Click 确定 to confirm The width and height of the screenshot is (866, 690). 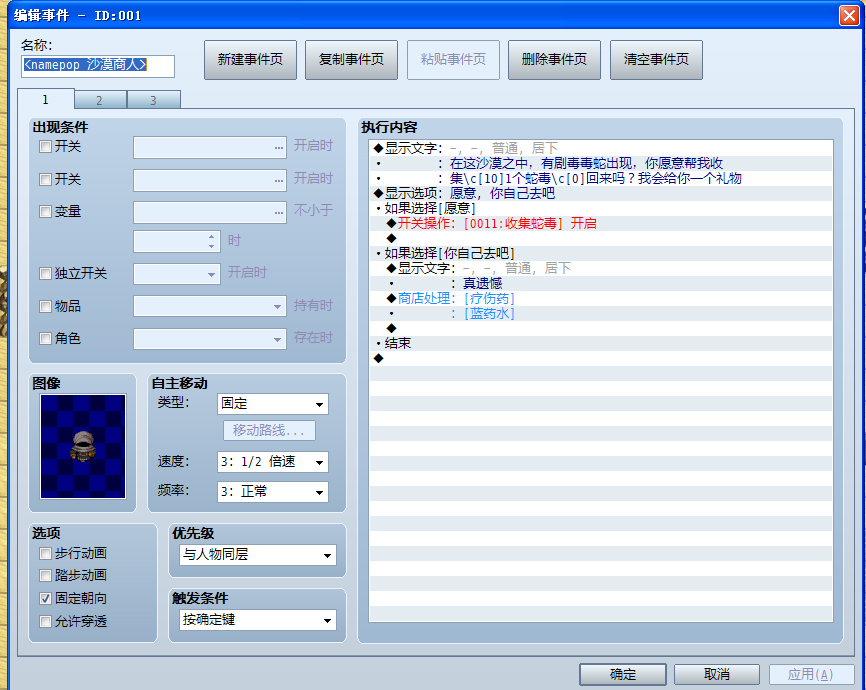click(x=622, y=674)
